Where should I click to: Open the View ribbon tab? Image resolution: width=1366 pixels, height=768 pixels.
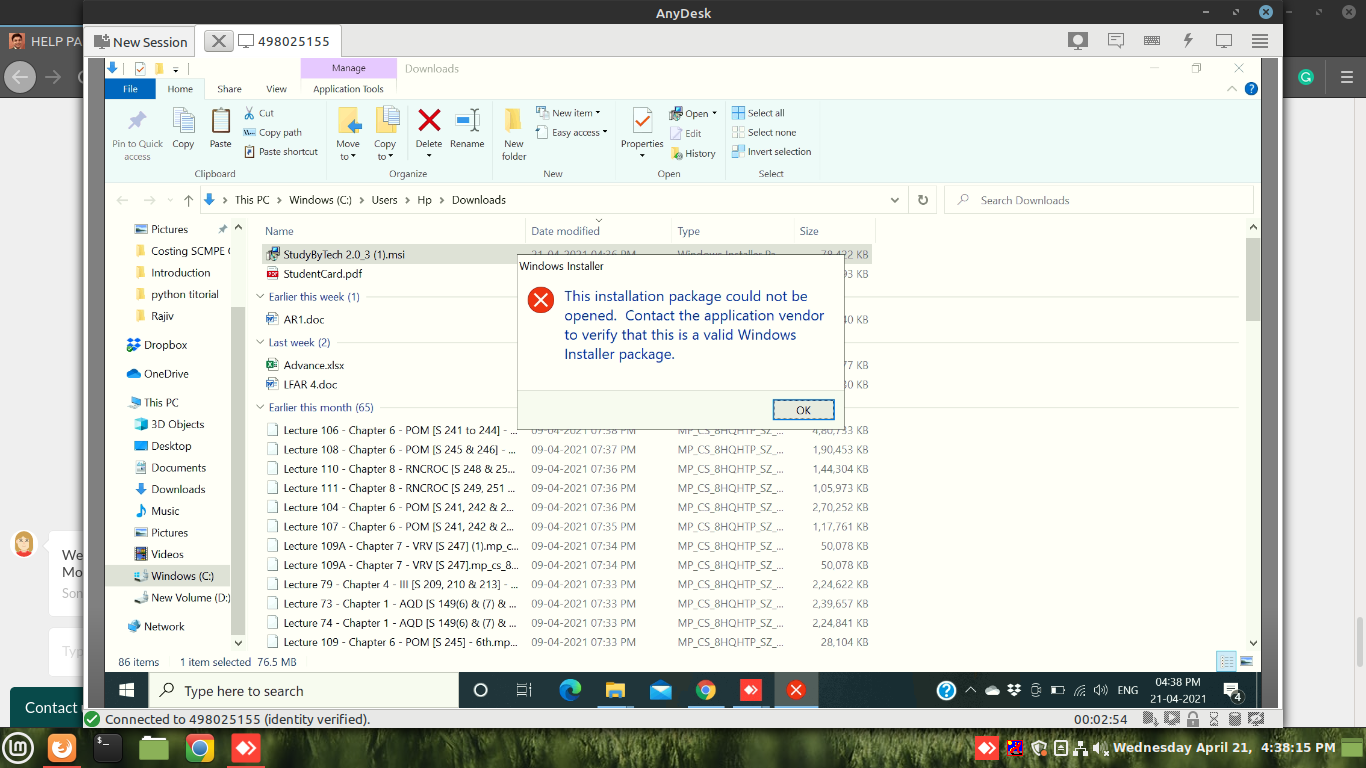point(276,89)
